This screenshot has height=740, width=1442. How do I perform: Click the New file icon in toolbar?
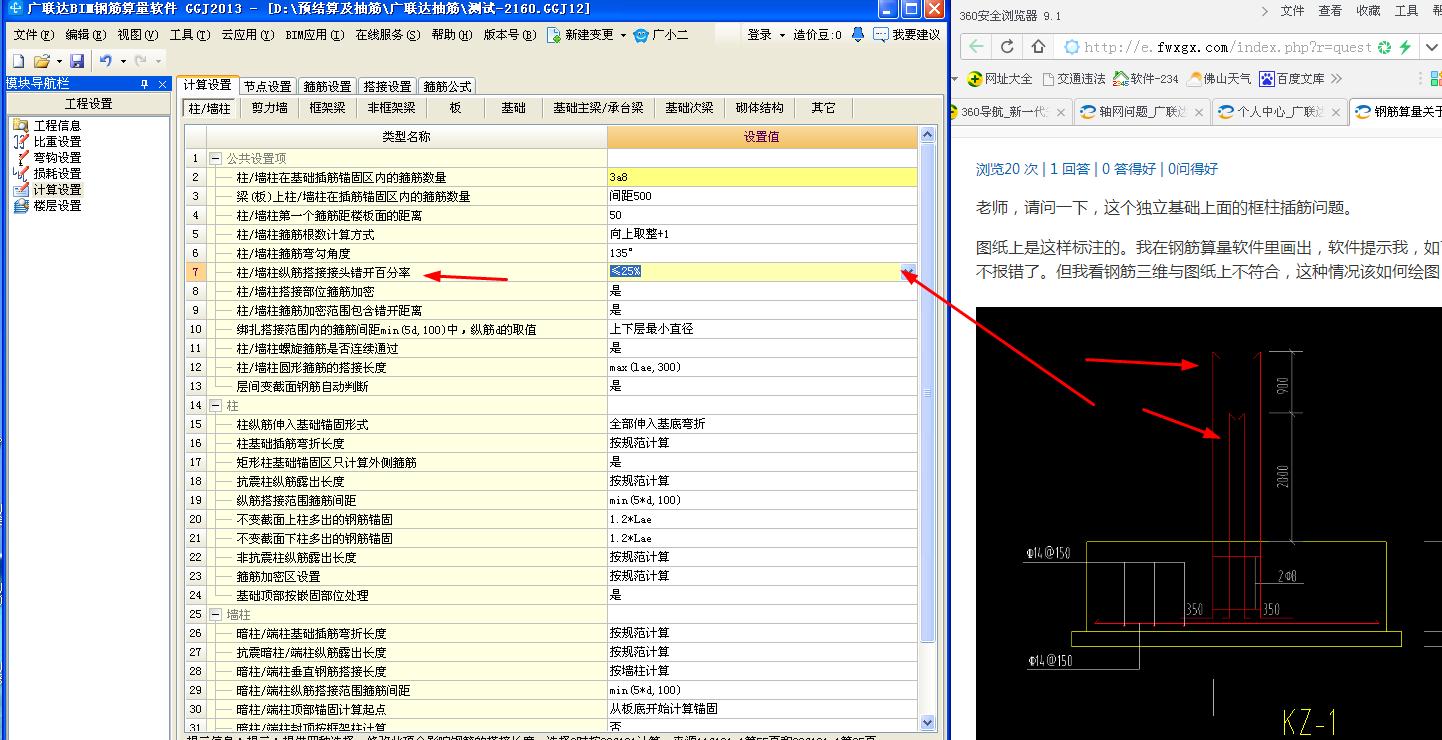click(18, 61)
